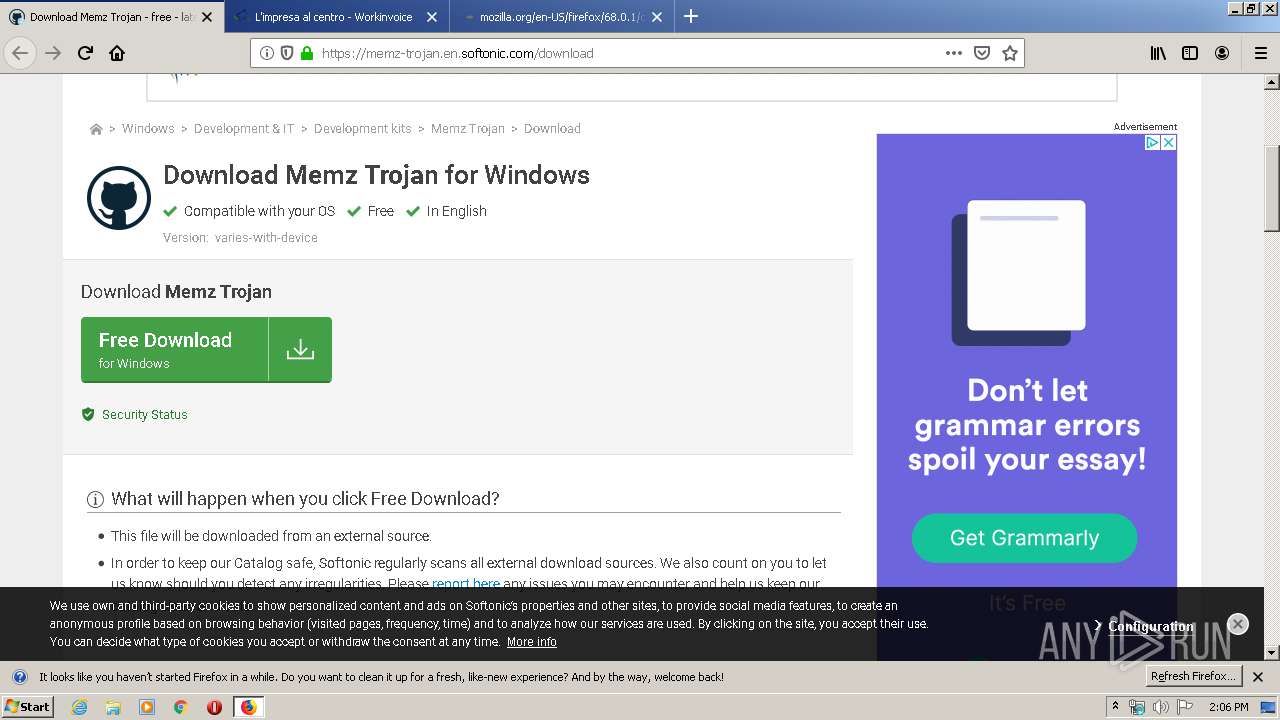Screen dimensions: 1280x720
Task: Switch to L'impresa al centro - Workinvoice tab
Action: (x=337, y=17)
